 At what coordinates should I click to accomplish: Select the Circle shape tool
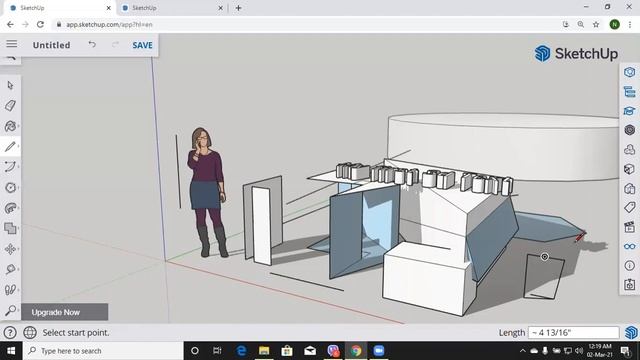[x=11, y=187]
